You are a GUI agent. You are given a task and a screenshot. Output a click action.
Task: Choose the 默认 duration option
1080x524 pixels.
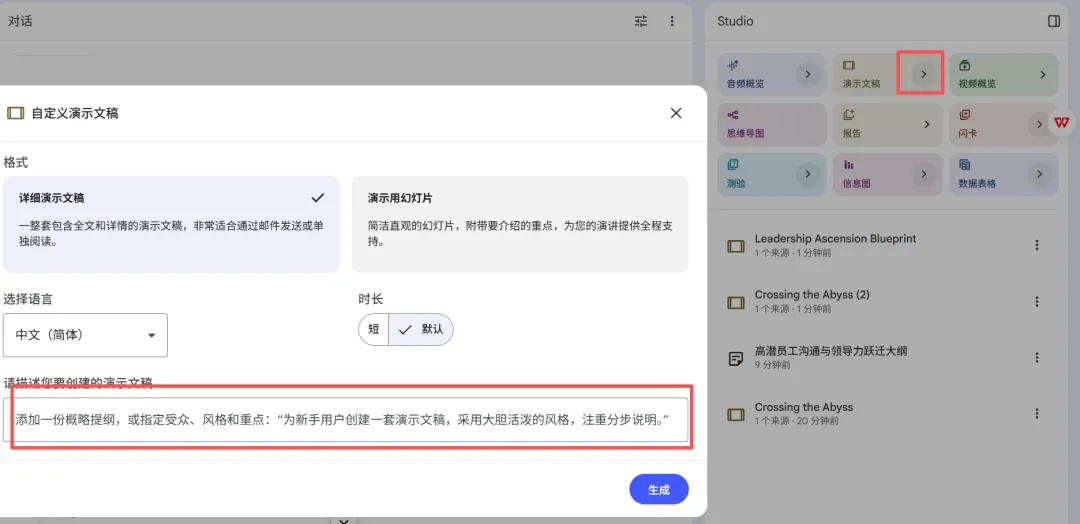point(421,329)
